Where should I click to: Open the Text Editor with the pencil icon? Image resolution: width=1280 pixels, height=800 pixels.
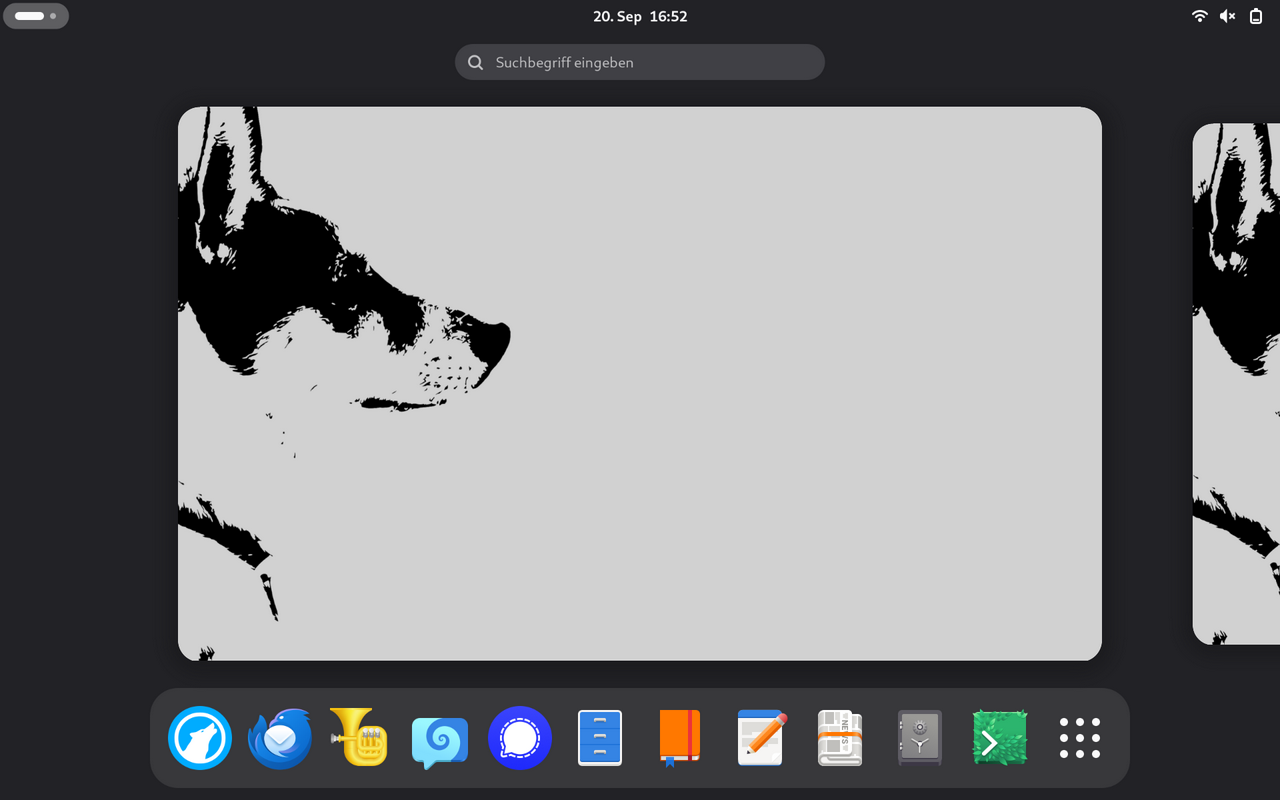tap(760, 738)
